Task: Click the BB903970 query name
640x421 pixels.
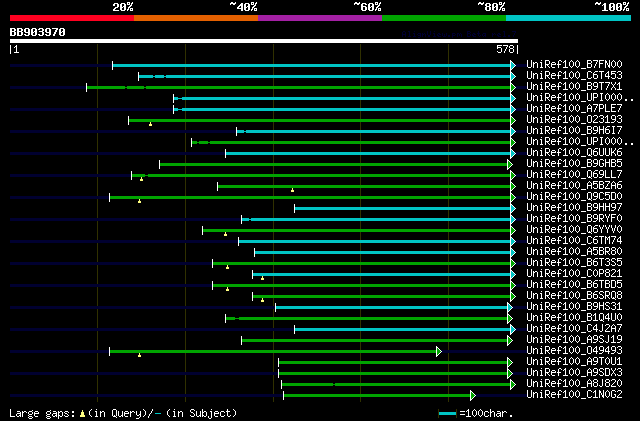Action: click(x=38, y=32)
